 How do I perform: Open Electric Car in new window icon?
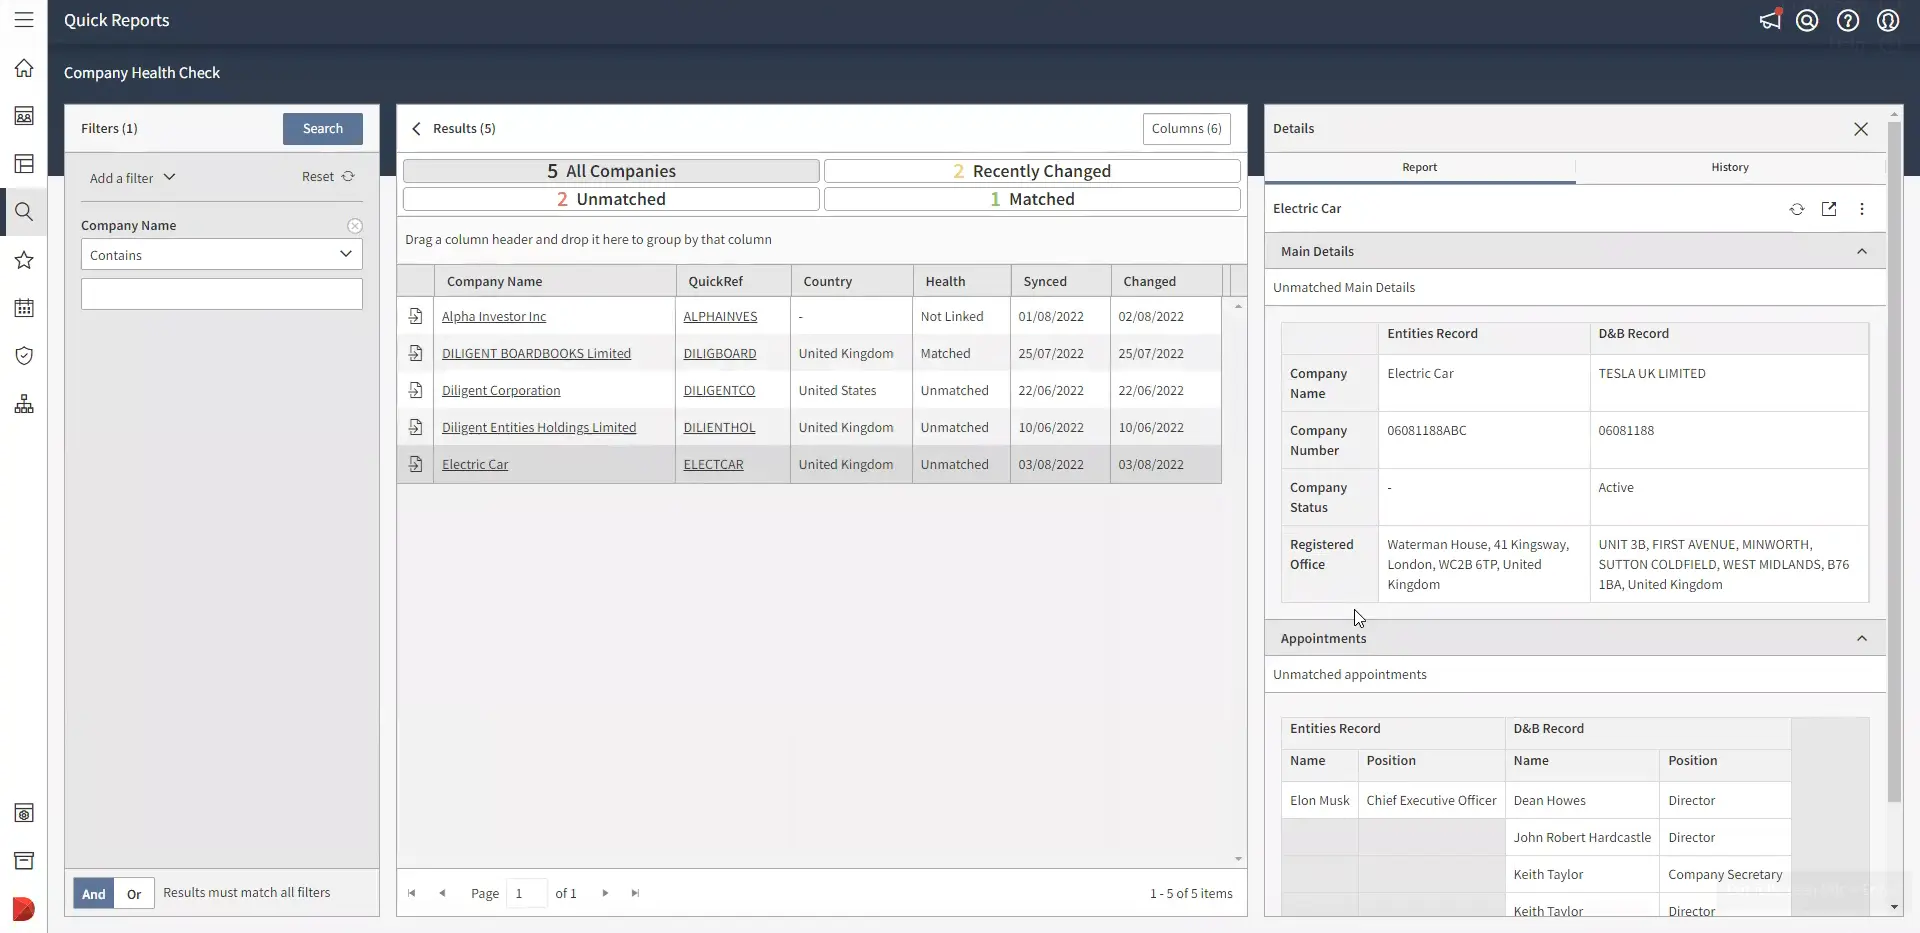tap(1829, 209)
